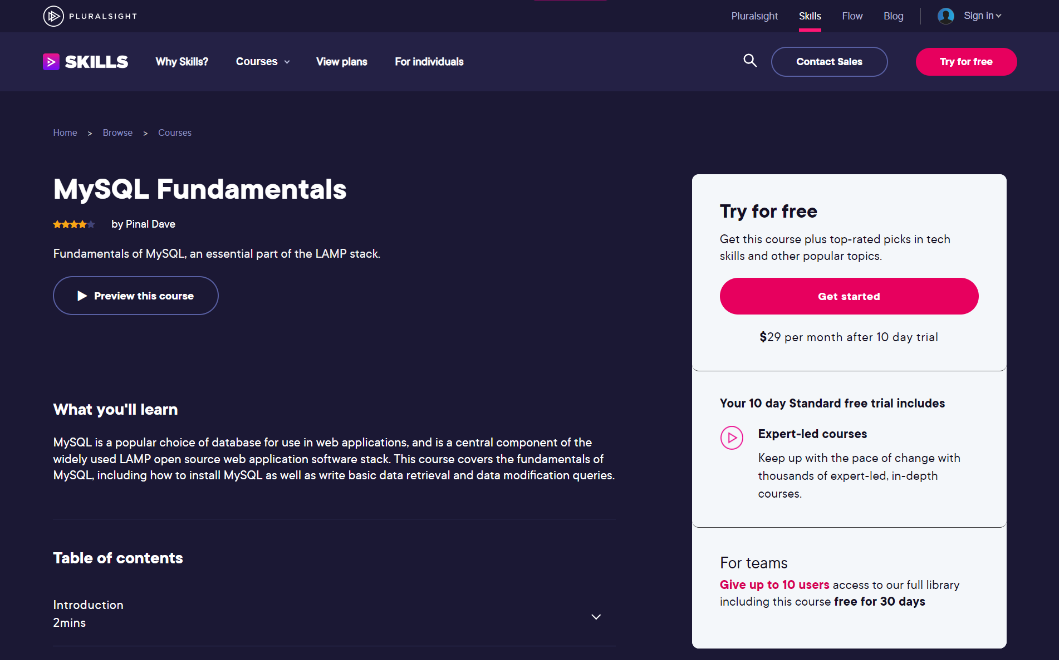Follow the Home breadcrumb link
This screenshot has height=660, width=1059.
click(65, 133)
